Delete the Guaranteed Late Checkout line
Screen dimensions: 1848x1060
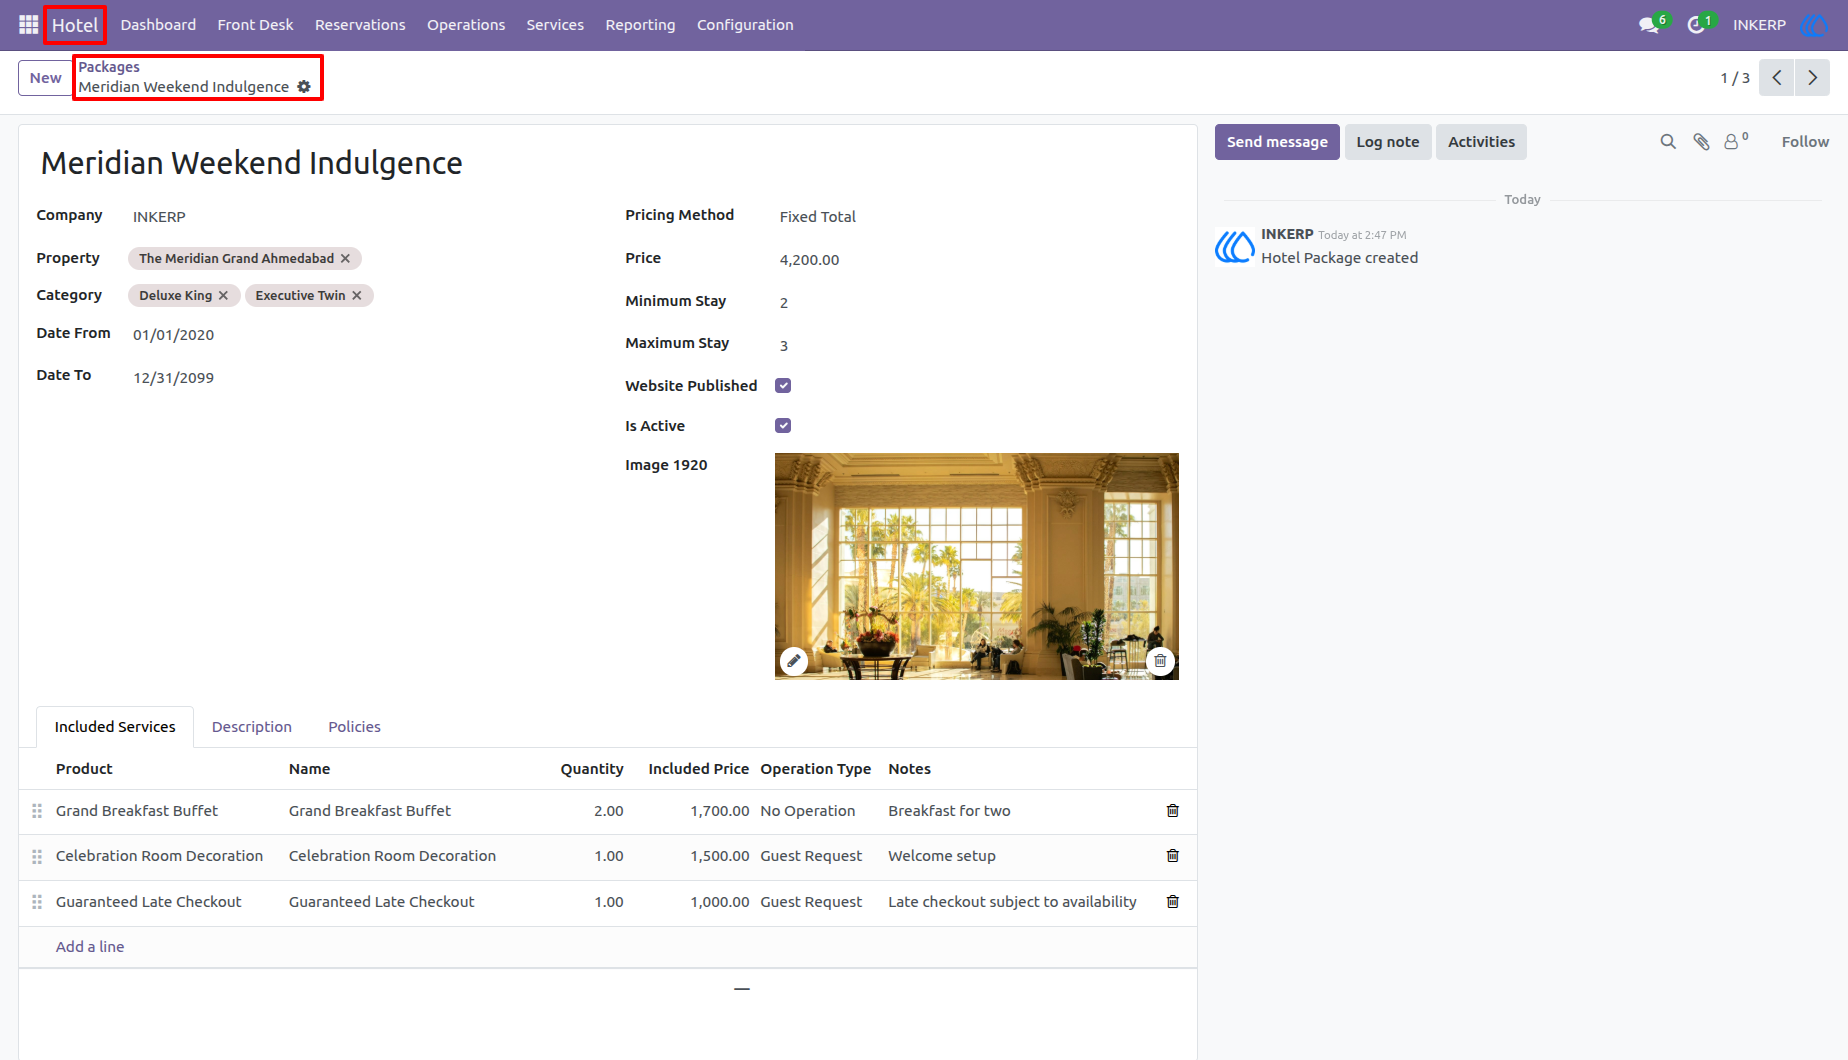[1173, 902]
